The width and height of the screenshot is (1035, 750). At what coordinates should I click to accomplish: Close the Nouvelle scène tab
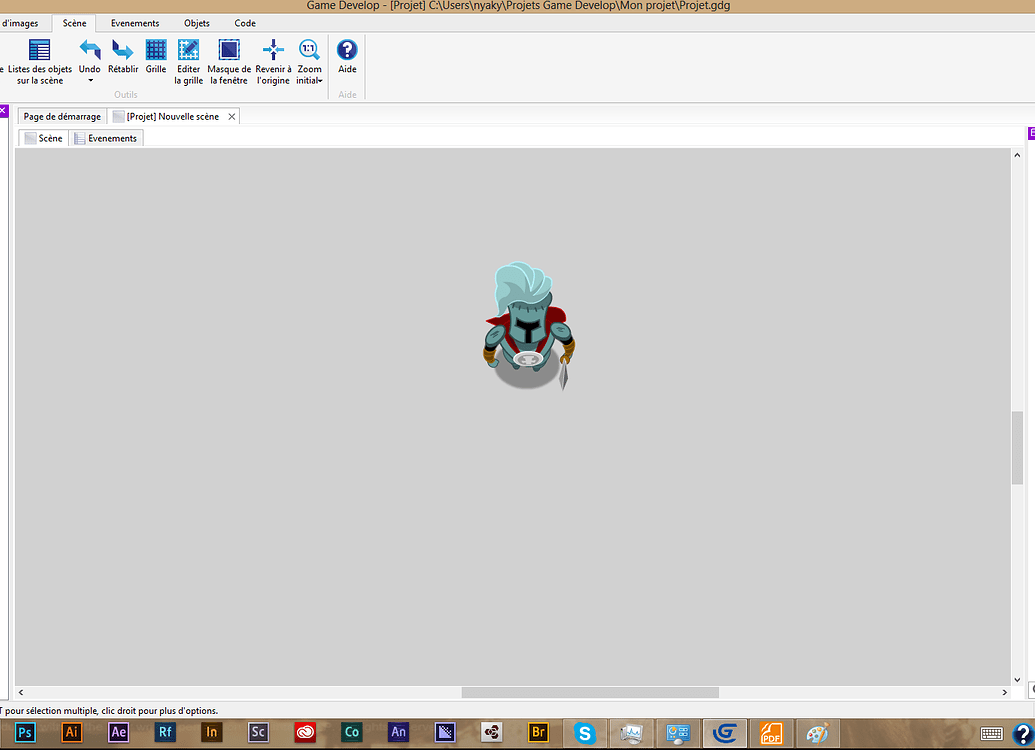[x=232, y=117]
